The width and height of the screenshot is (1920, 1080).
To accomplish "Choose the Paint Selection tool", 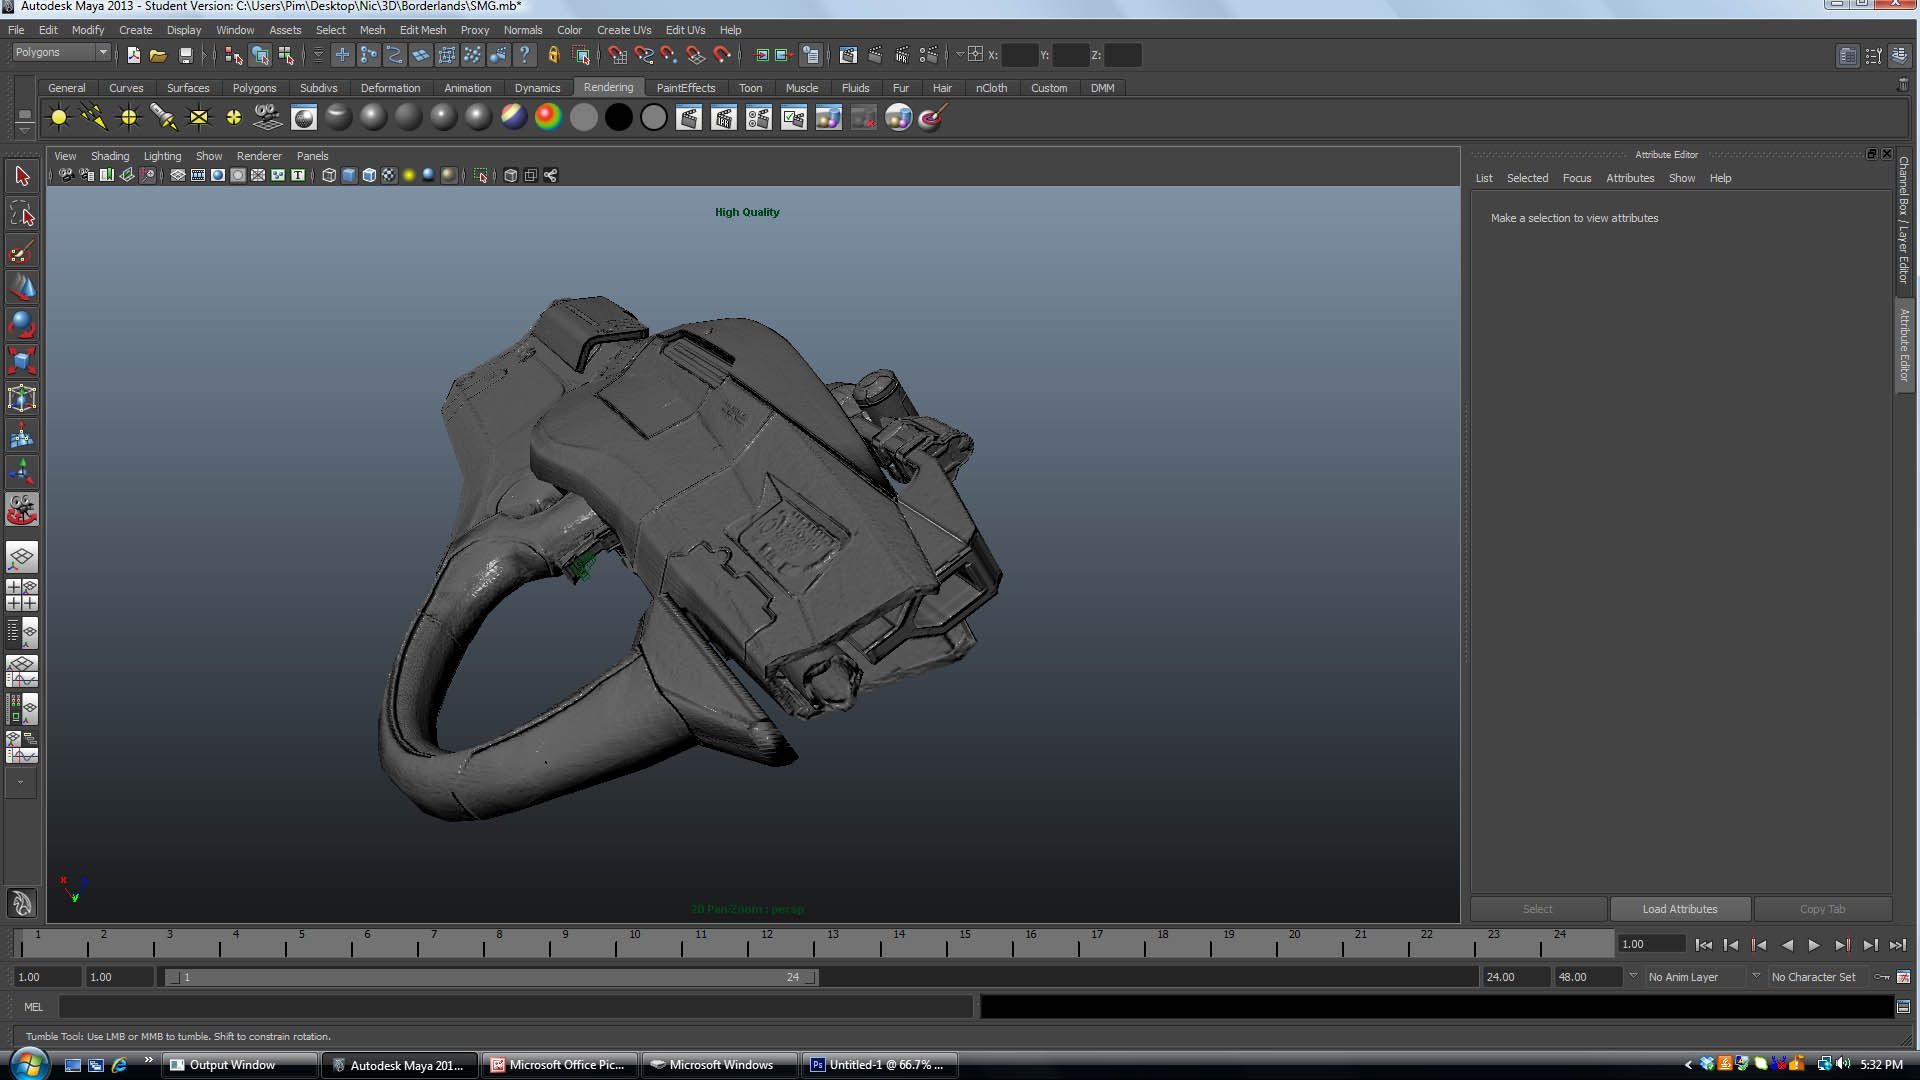I will point(22,251).
